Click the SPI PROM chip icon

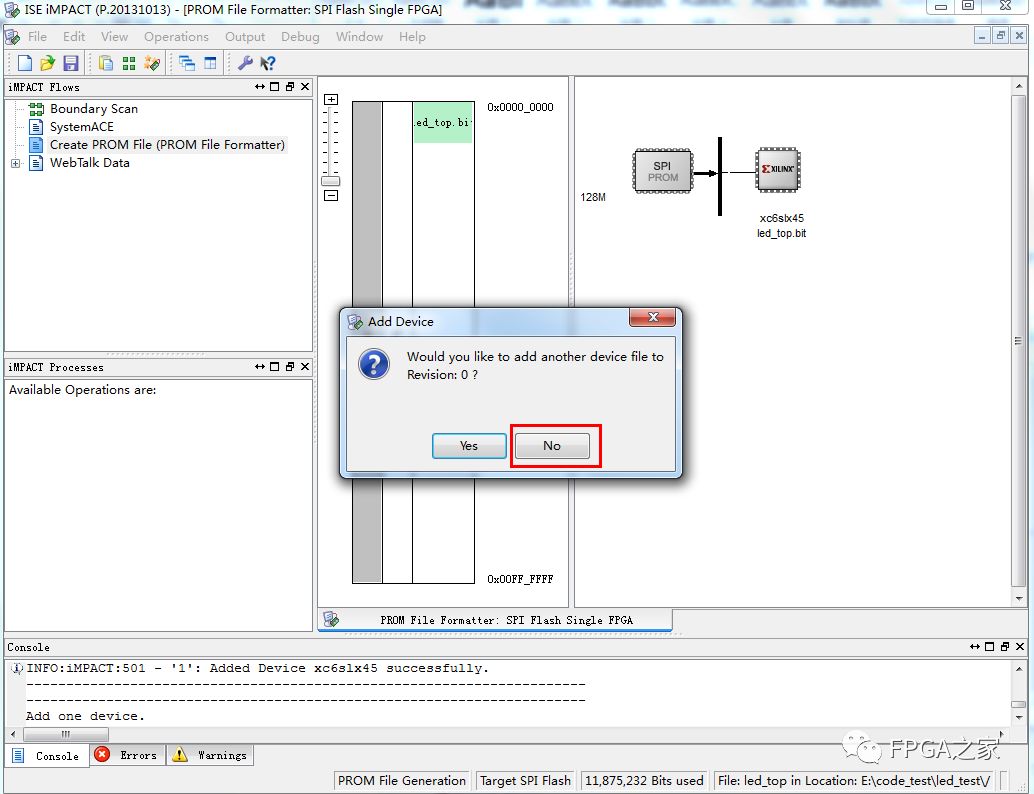point(662,171)
